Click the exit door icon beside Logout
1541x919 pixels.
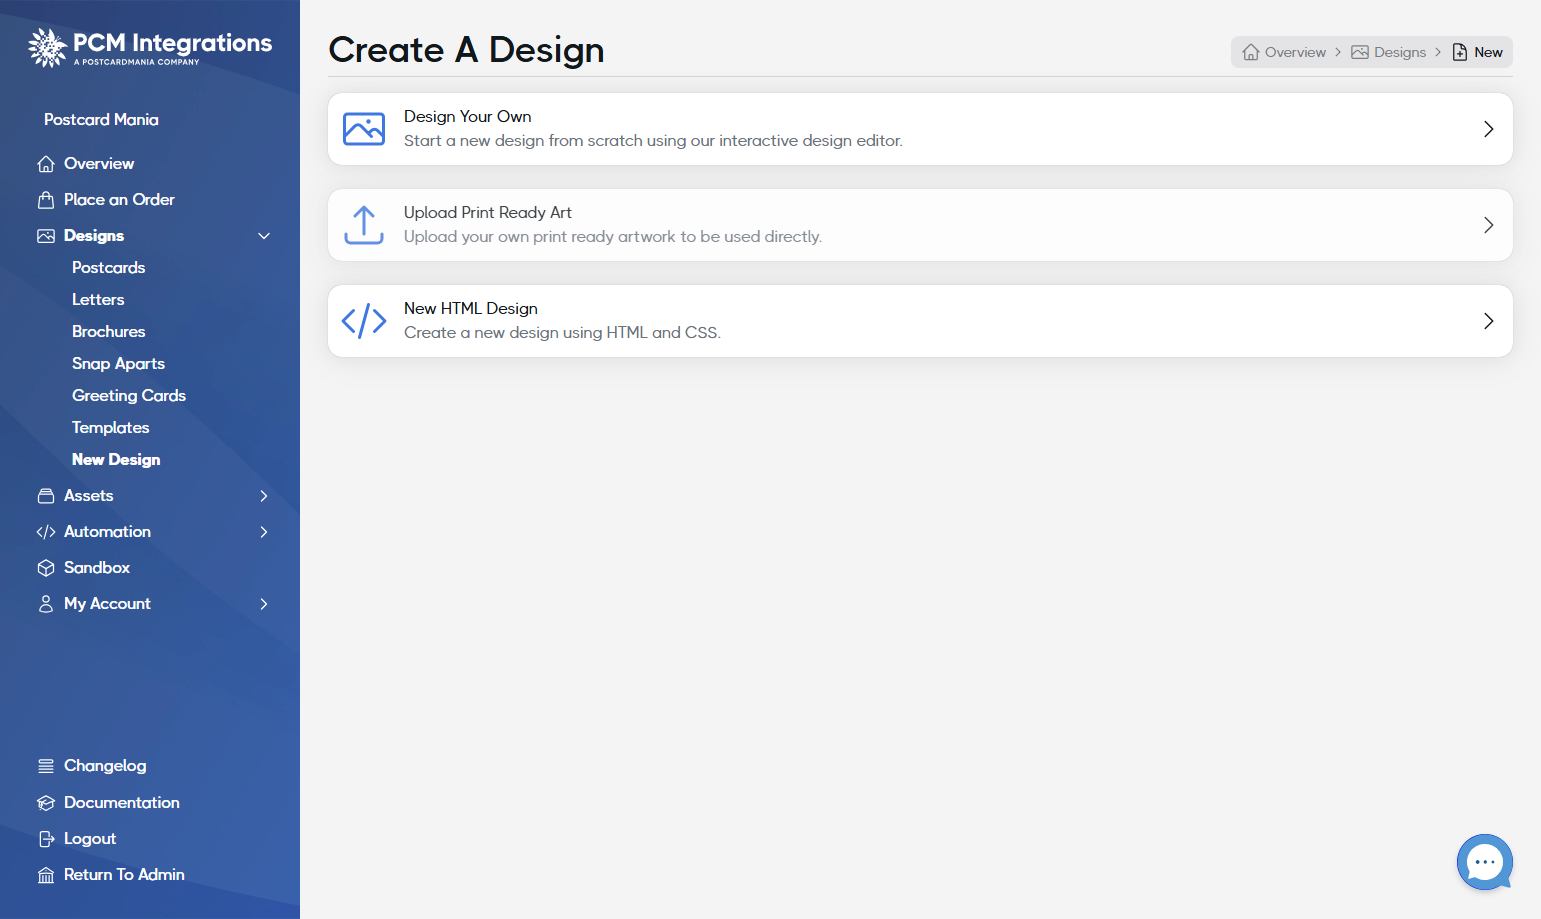click(x=46, y=839)
